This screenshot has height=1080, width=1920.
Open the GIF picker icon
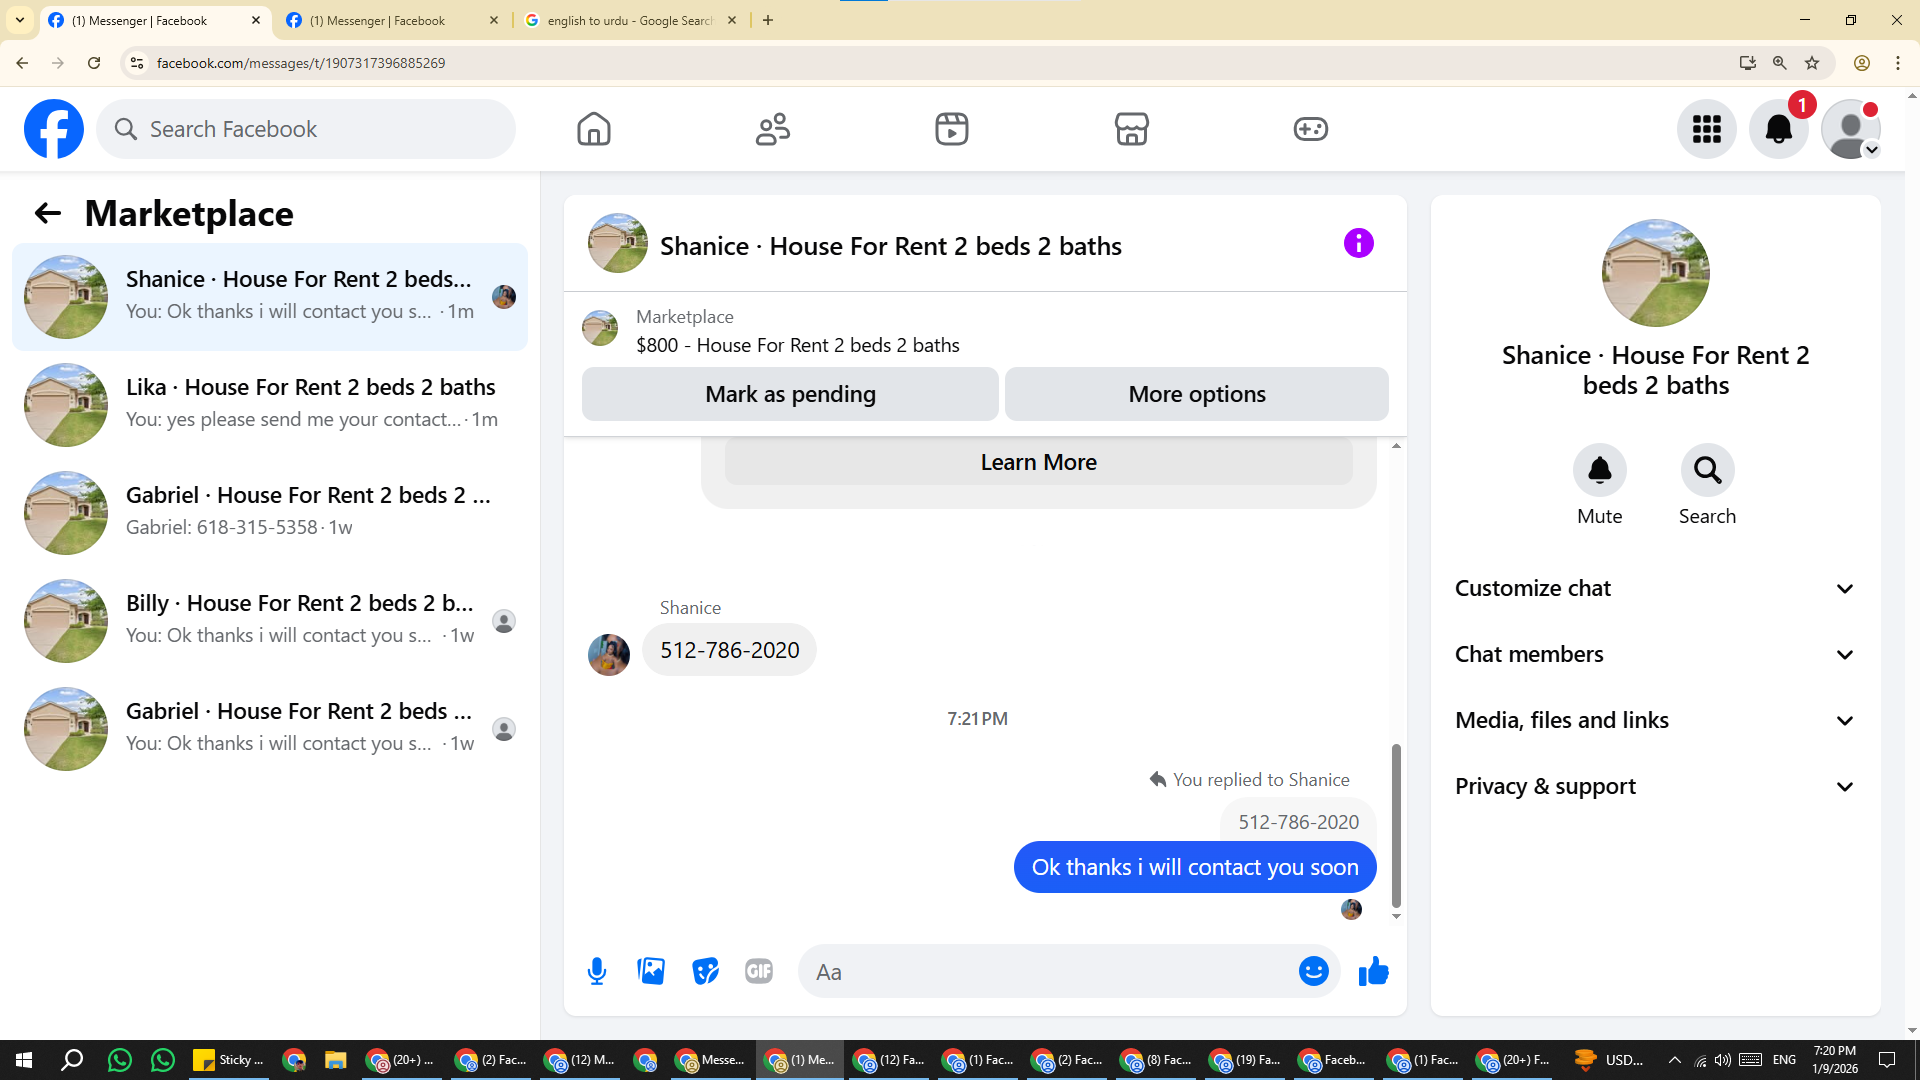(x=759, y=971)
